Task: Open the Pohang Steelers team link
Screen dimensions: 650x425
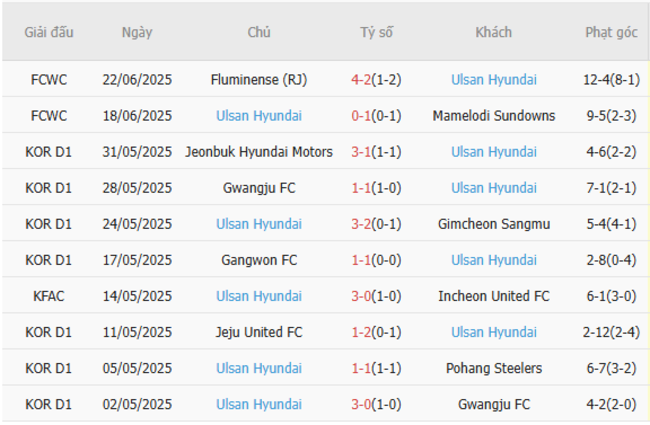Action: pyautogui.click(x=494, y=368)
